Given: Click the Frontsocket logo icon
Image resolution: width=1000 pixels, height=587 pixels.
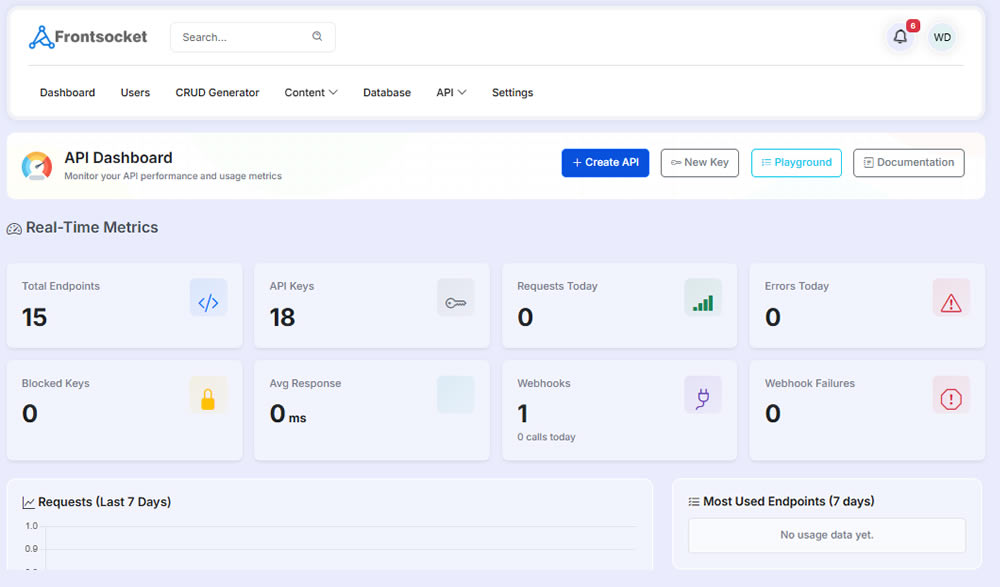Looking at the screenshot, I should (41, 38).
